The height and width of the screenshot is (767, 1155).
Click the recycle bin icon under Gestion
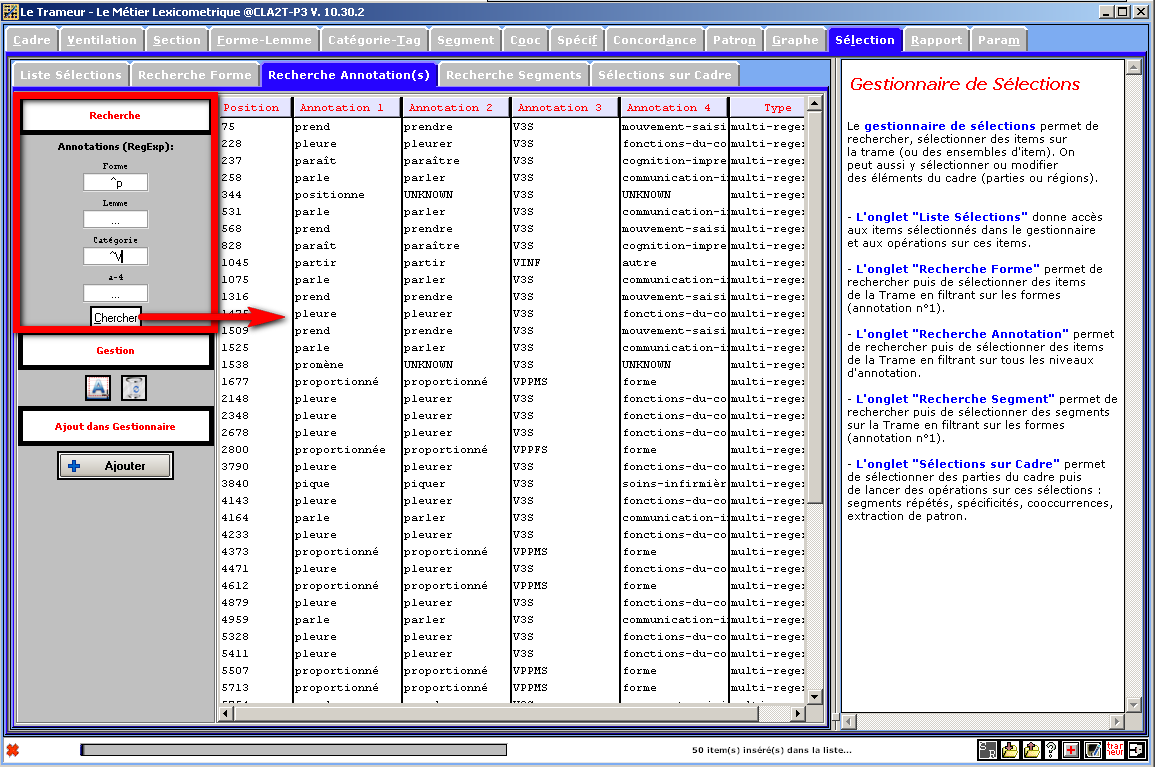tap(134, 388)
